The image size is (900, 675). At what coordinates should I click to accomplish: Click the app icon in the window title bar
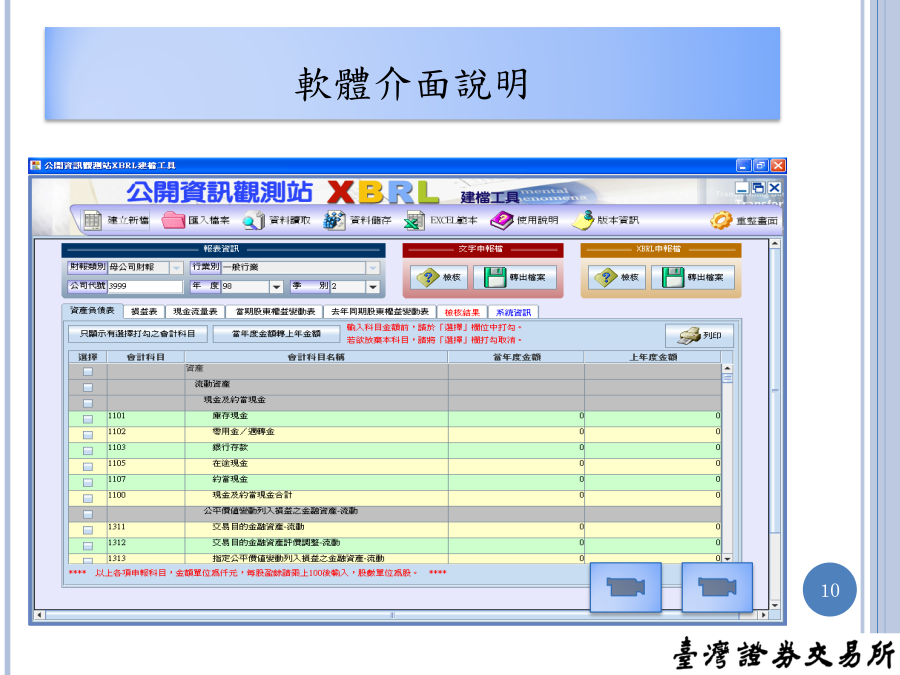coord(36,165)
